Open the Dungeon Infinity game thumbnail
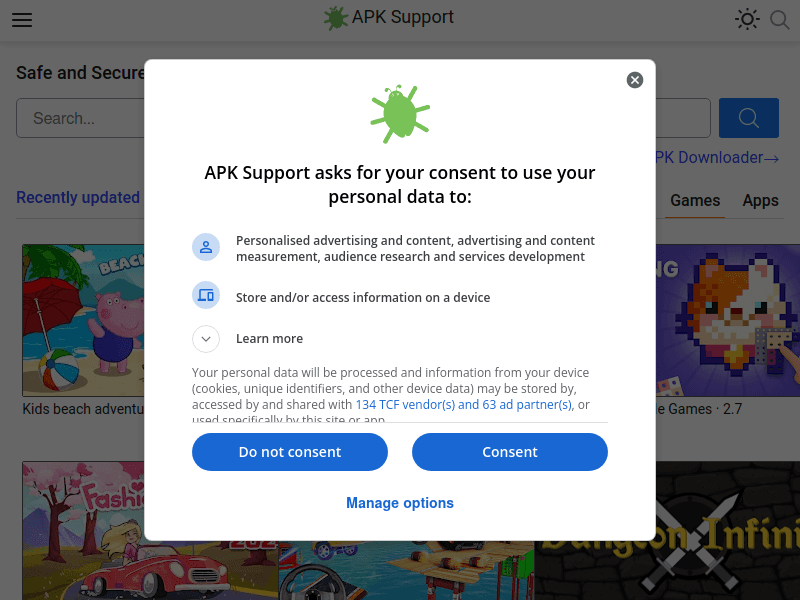The image size is (800, 600). tap(667, 531)
